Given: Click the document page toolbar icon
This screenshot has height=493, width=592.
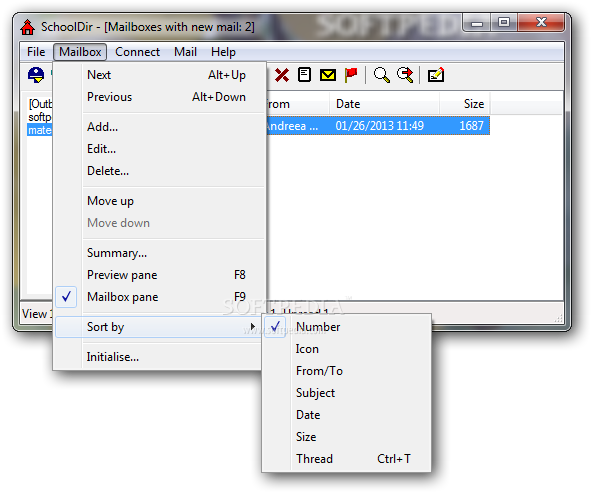Looking at the screenshot, I should (x=304, y=75).
